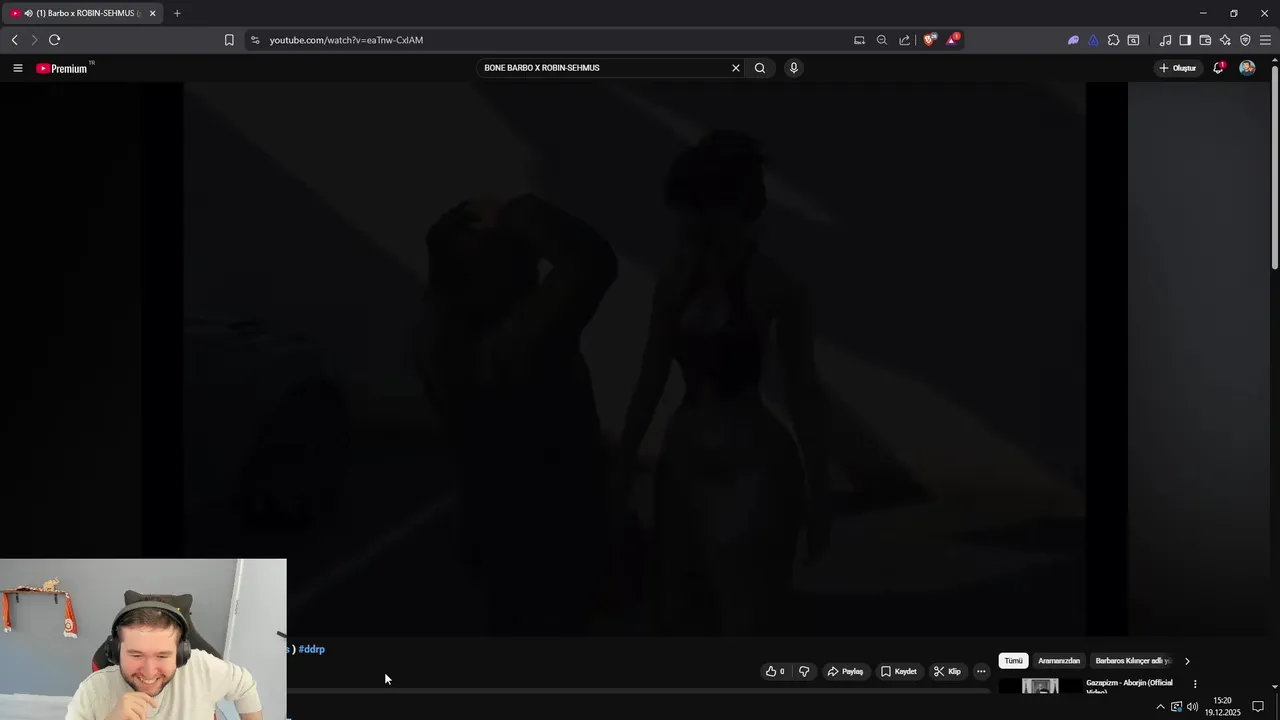Open options menu for Gazapizm Aborjin video
The height and width of the screenshot is (720, 1280).
point(1194,684)
